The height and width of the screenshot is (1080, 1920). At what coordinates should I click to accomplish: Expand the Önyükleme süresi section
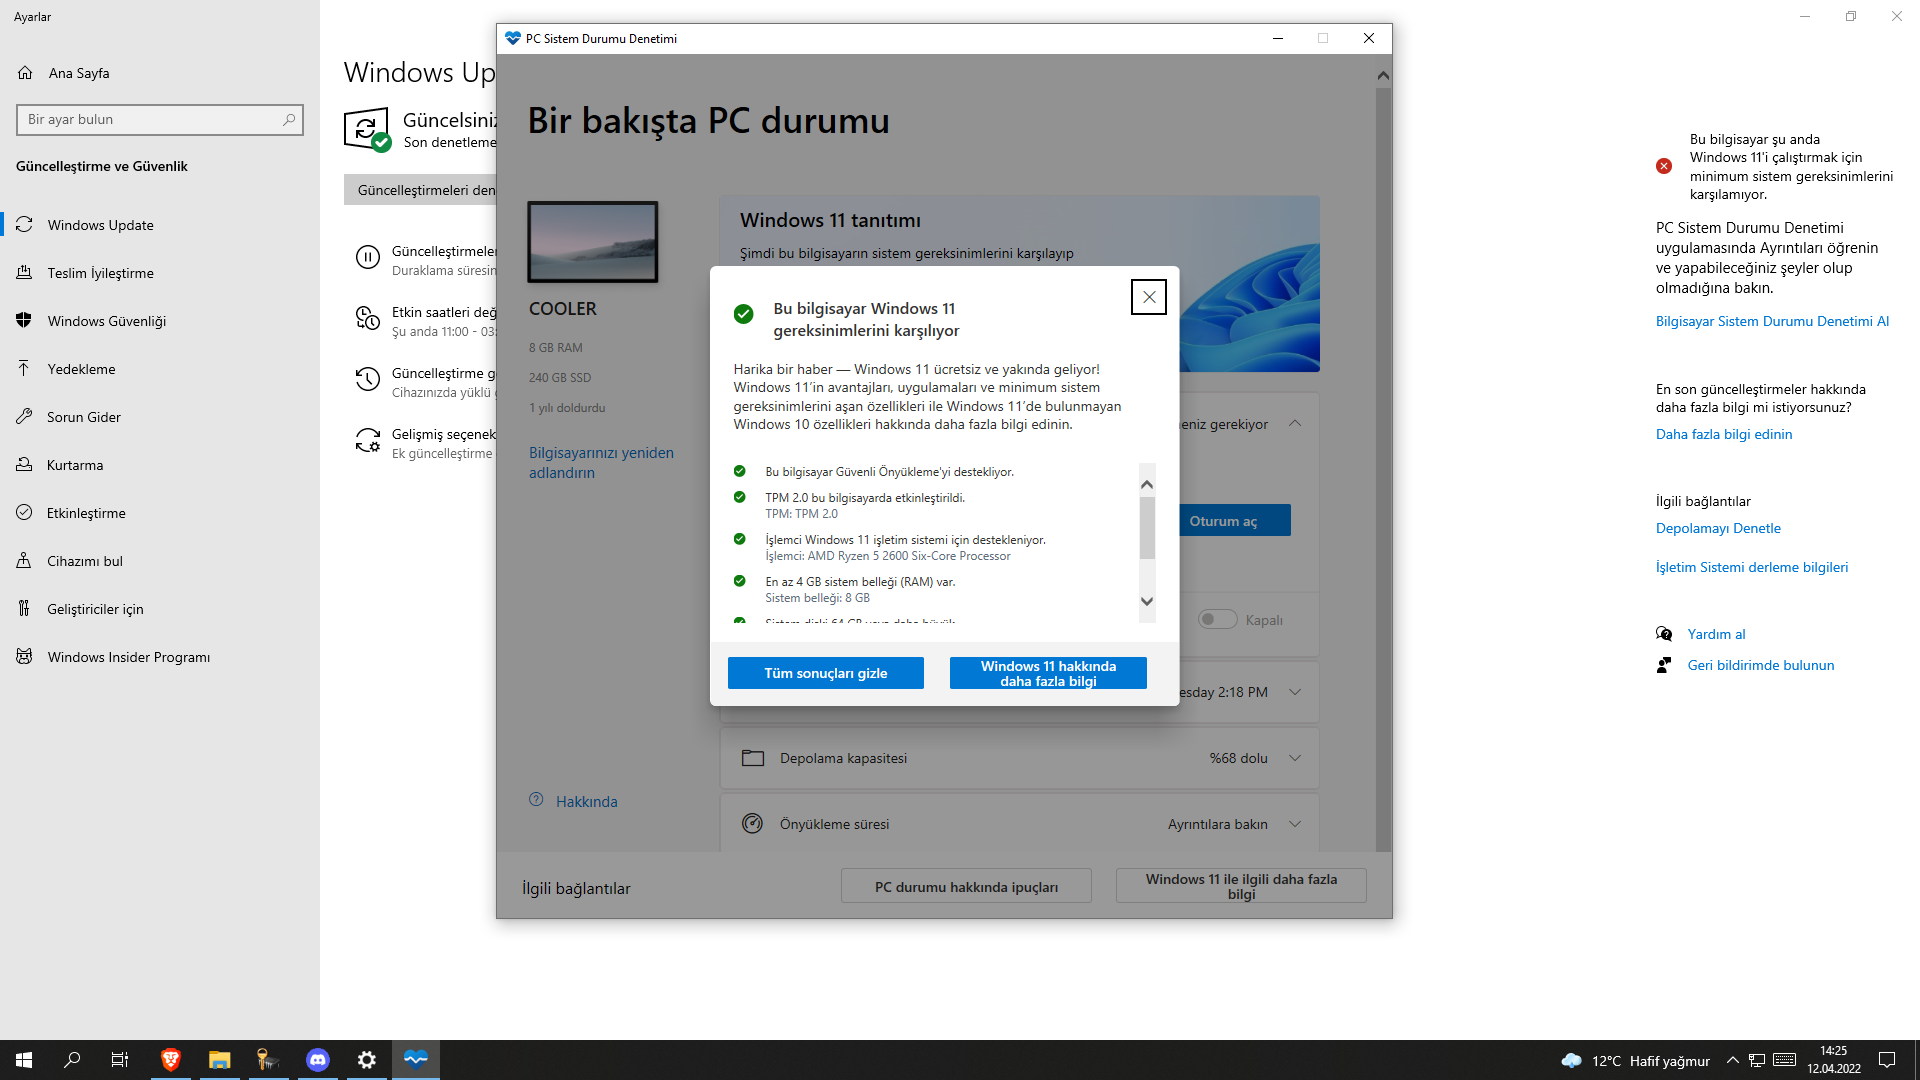click(1295, 824)
